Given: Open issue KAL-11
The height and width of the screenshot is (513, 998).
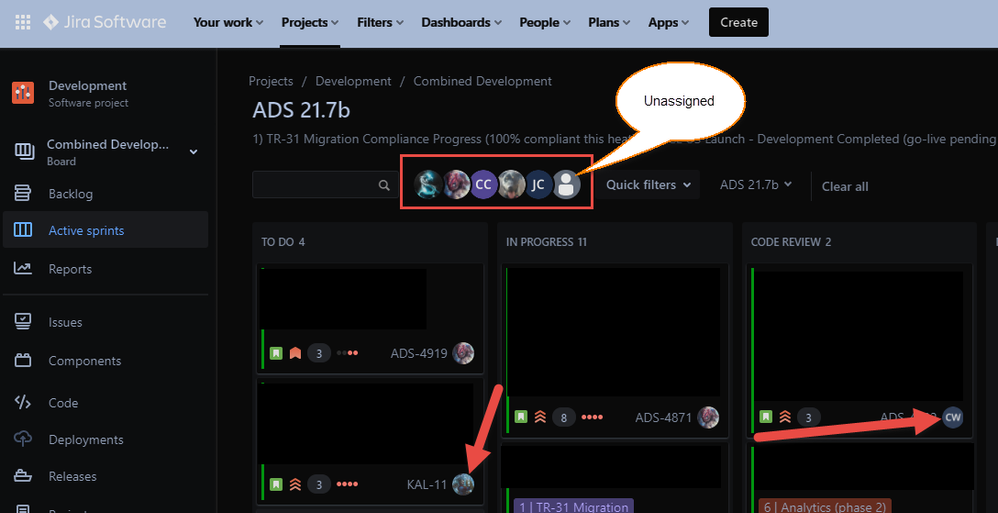Looking at the screenshot, I should 426,484.
